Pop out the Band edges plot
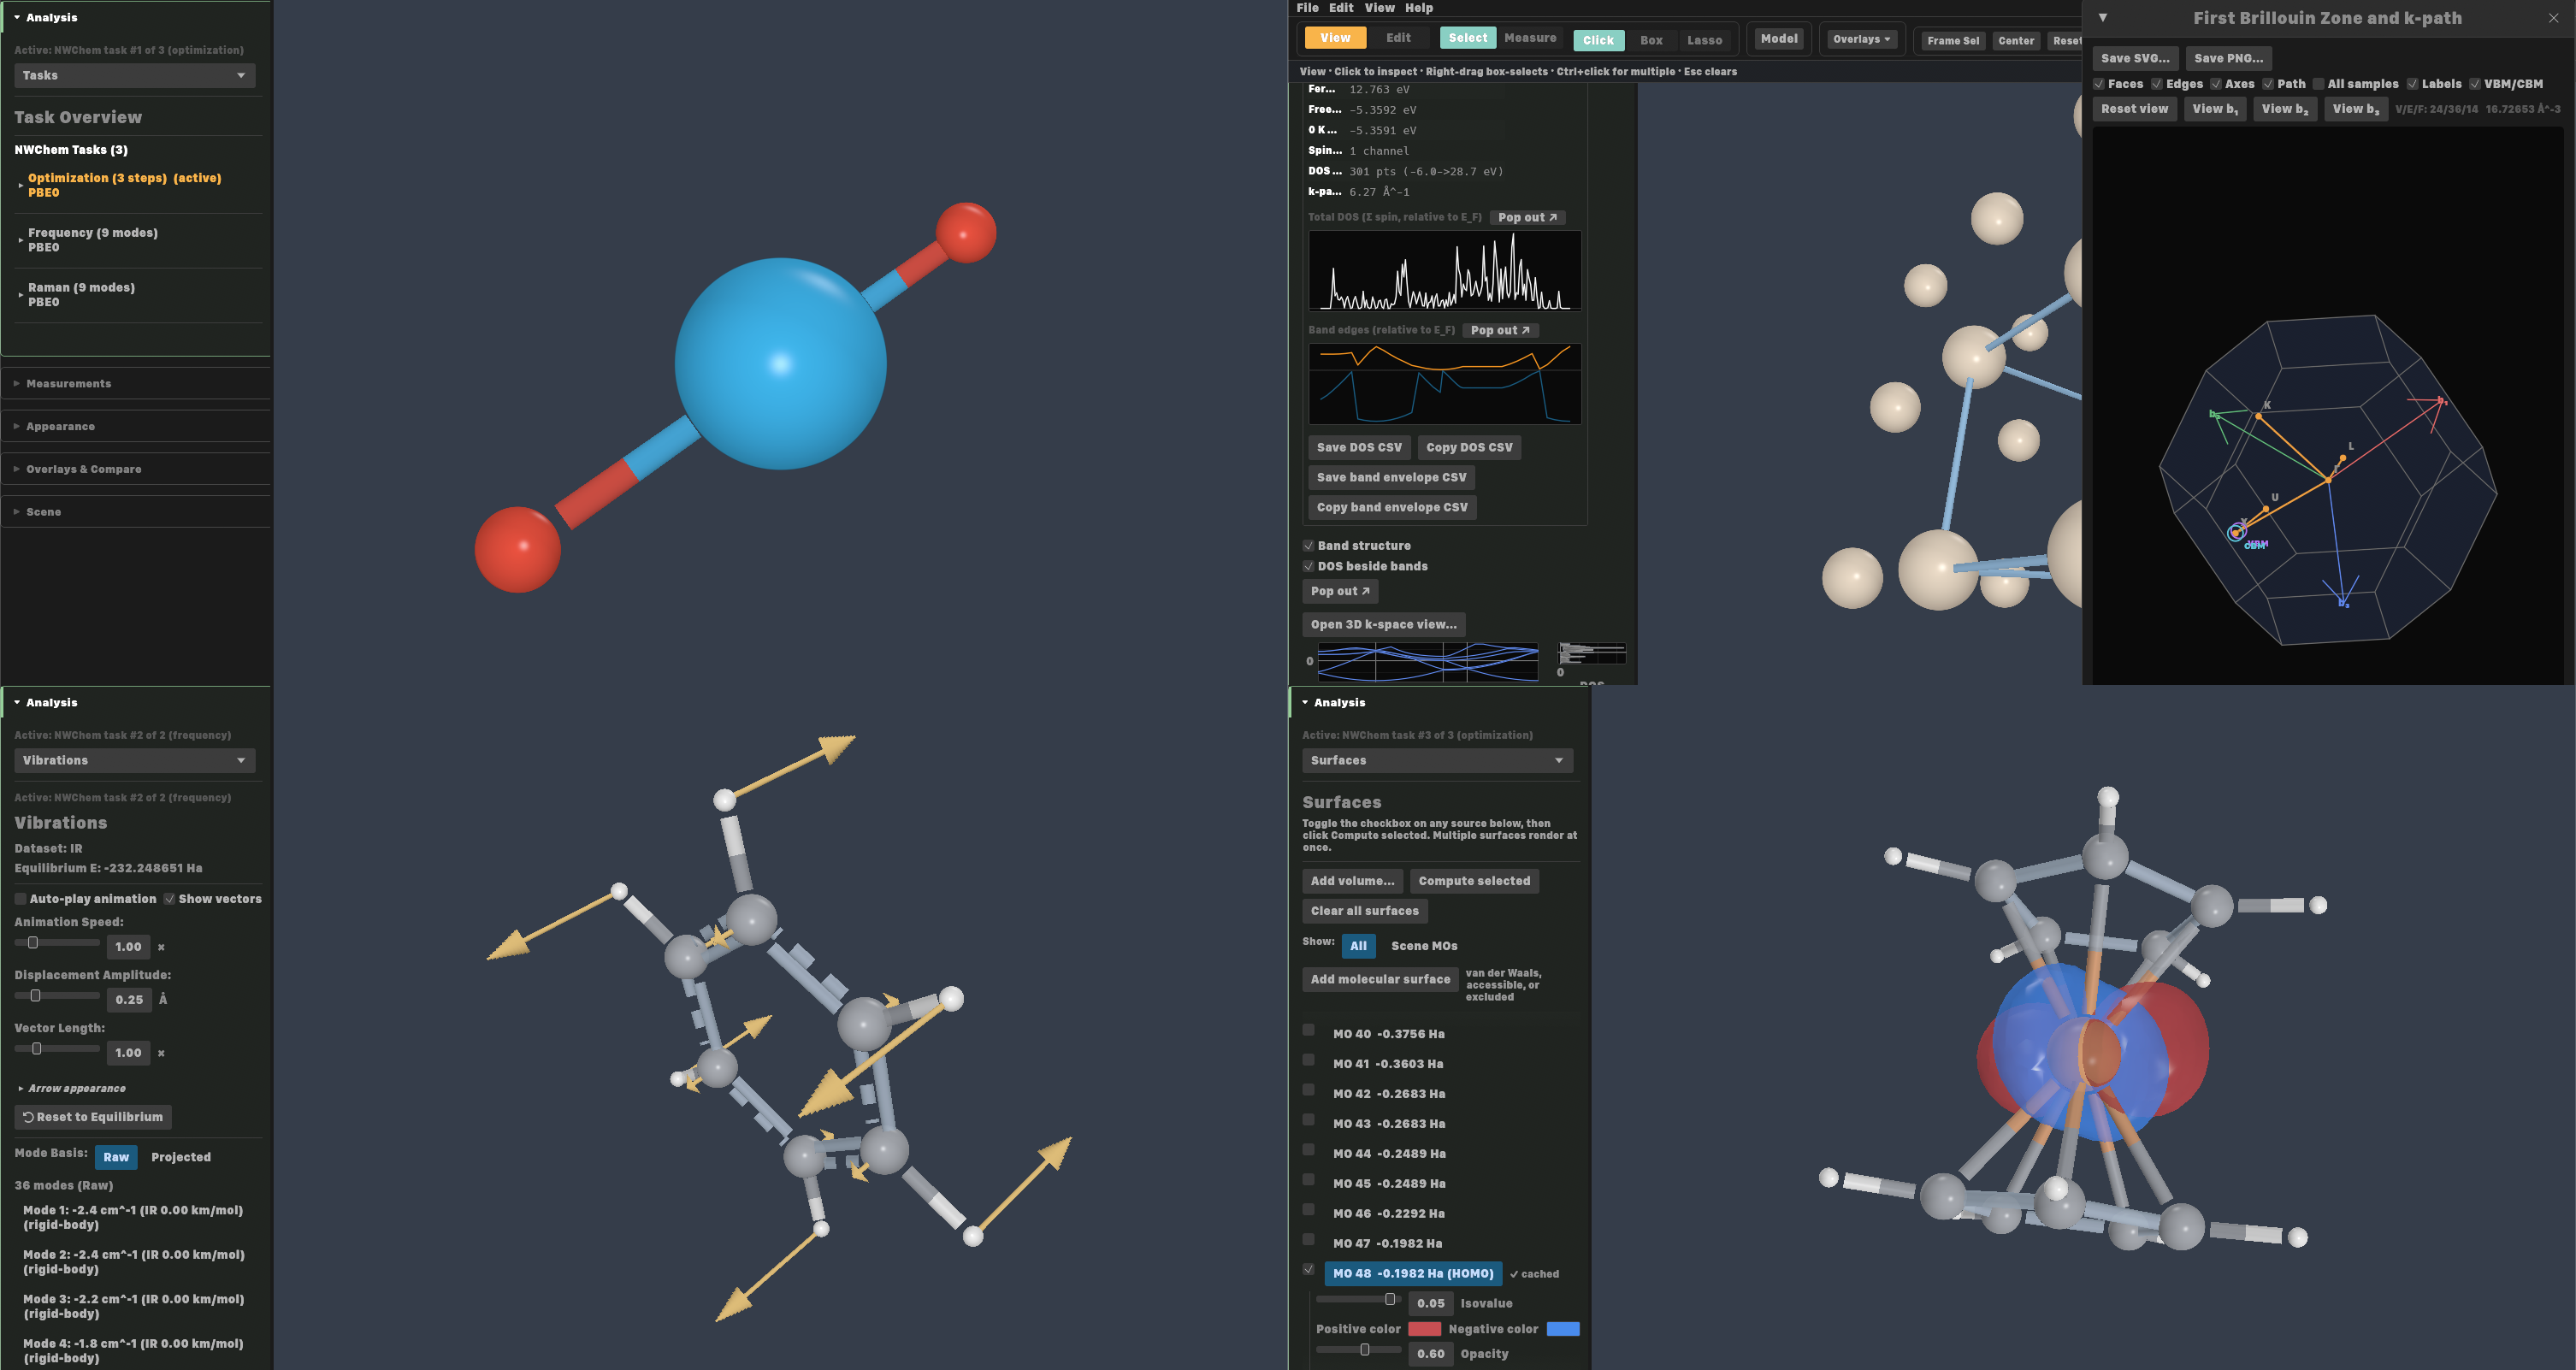Image resolution: width=2576 pixels, height=1370 pixels. (x=1500, y=330)
